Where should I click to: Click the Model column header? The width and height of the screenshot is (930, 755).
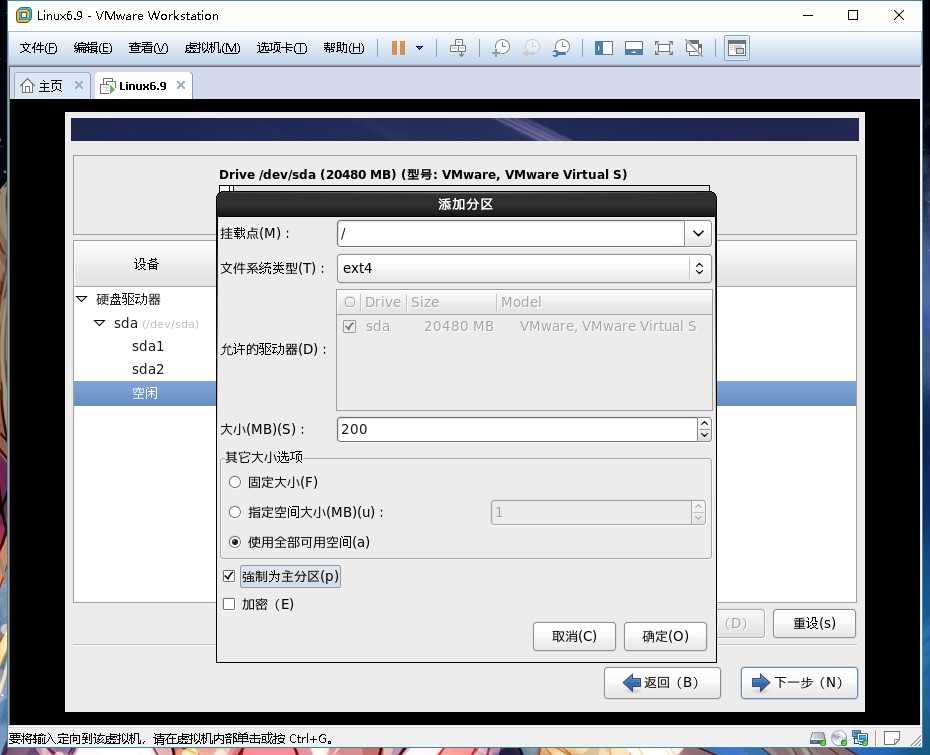click(604, 302)
